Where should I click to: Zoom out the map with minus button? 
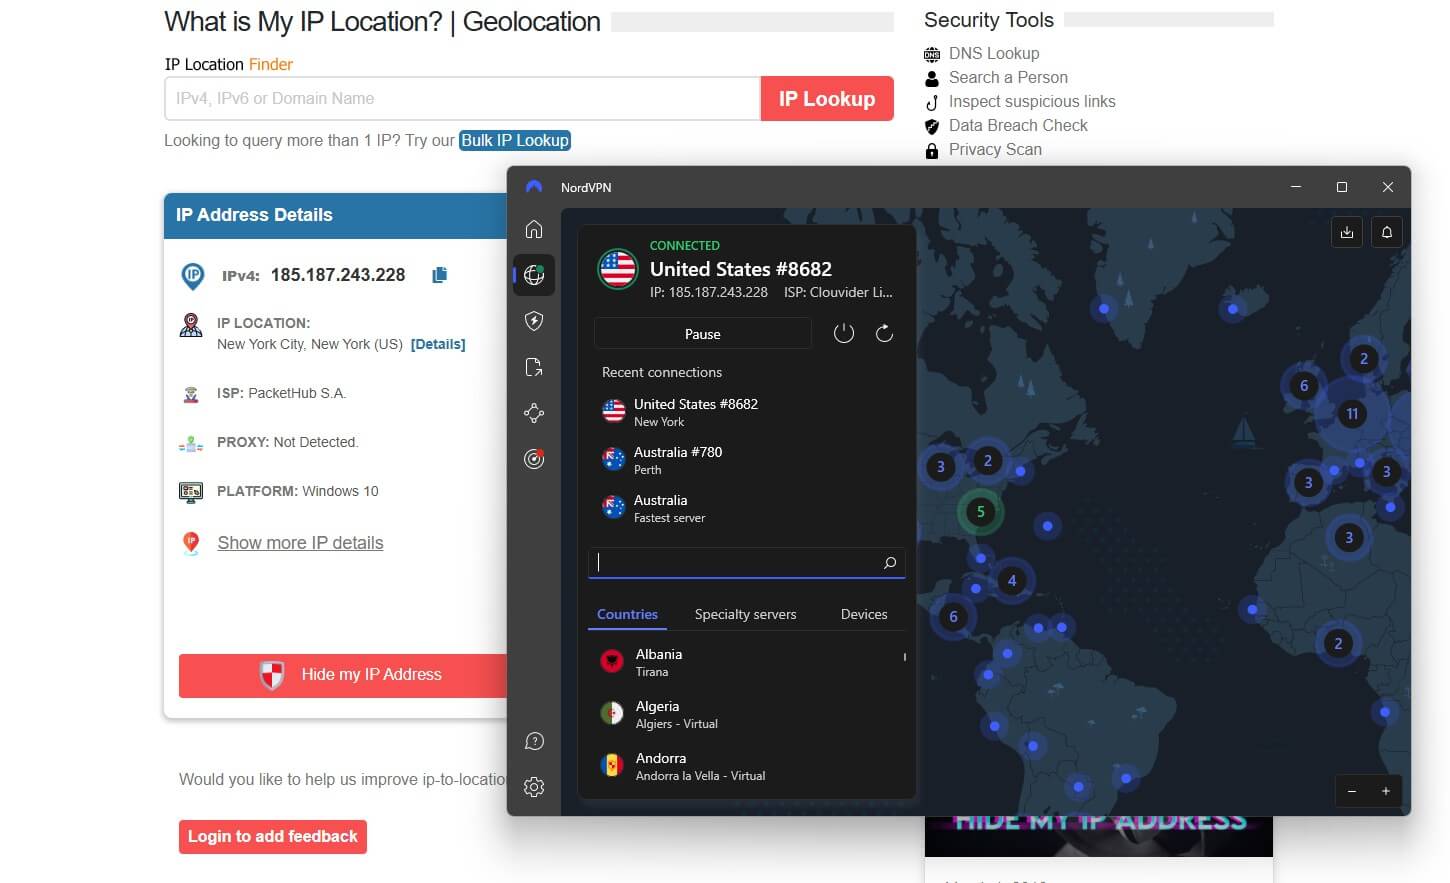click(1352, 791)
